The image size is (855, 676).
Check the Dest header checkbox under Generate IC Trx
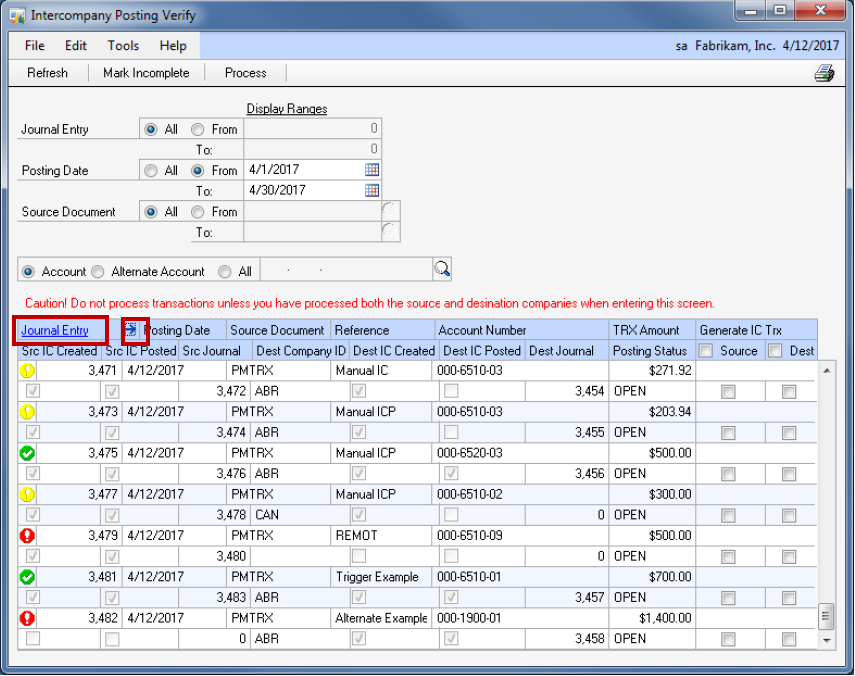(x=775, y=351)
